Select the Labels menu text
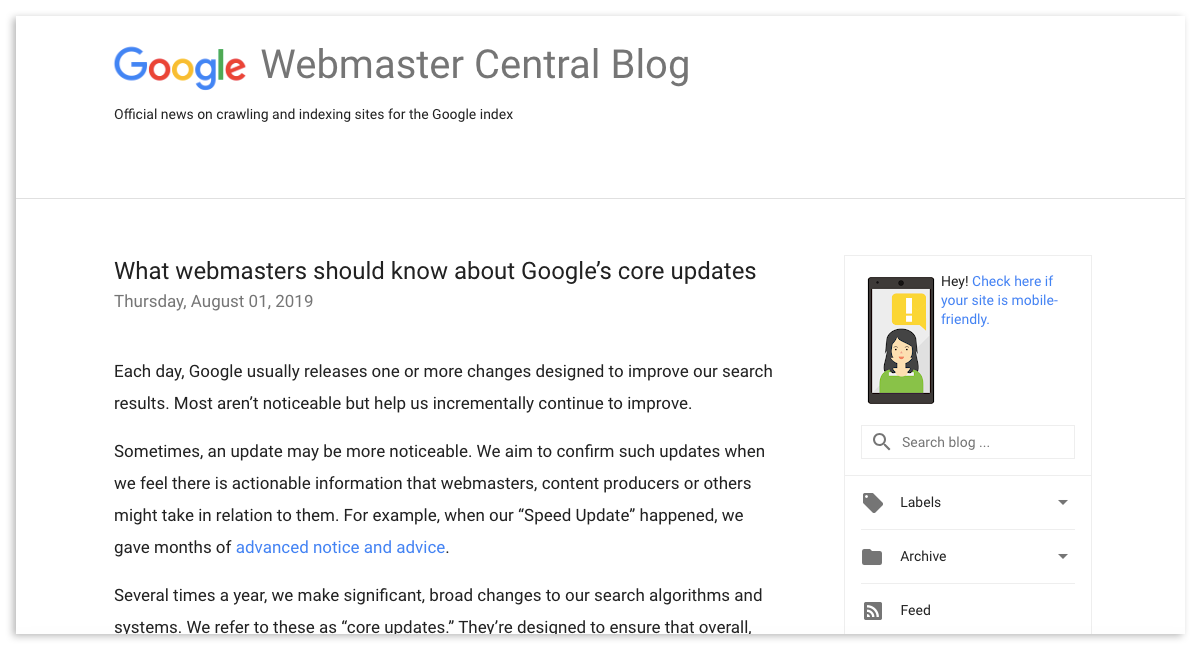Viewport: 1201px width, 650px height. 920,503
